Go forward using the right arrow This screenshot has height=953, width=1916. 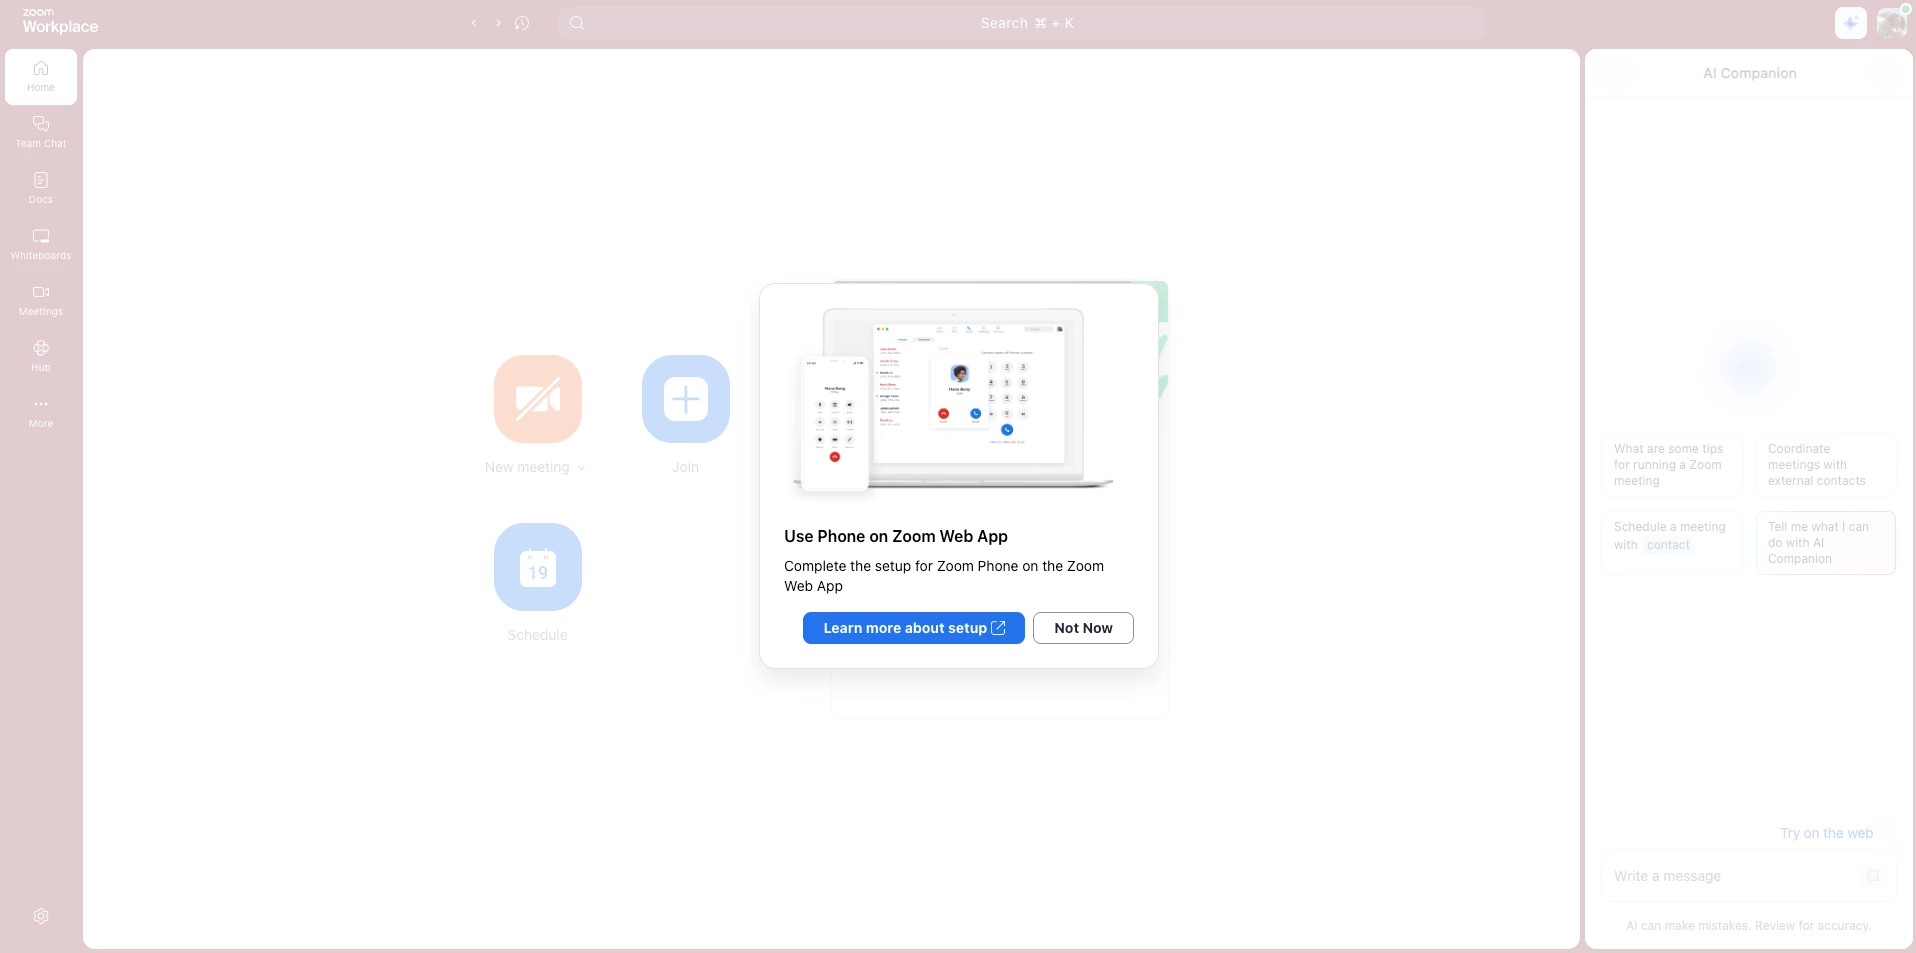click(x=498, y=23)
